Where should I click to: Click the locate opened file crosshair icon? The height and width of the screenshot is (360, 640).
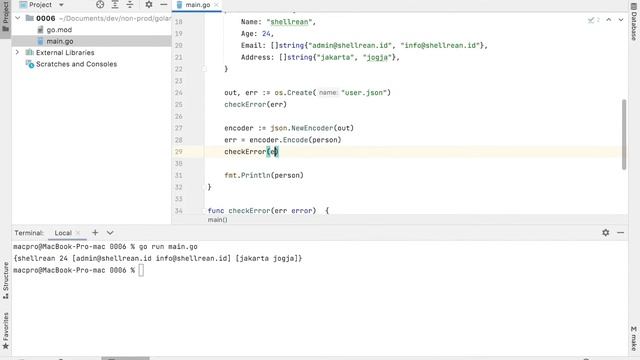pos(100,4)
